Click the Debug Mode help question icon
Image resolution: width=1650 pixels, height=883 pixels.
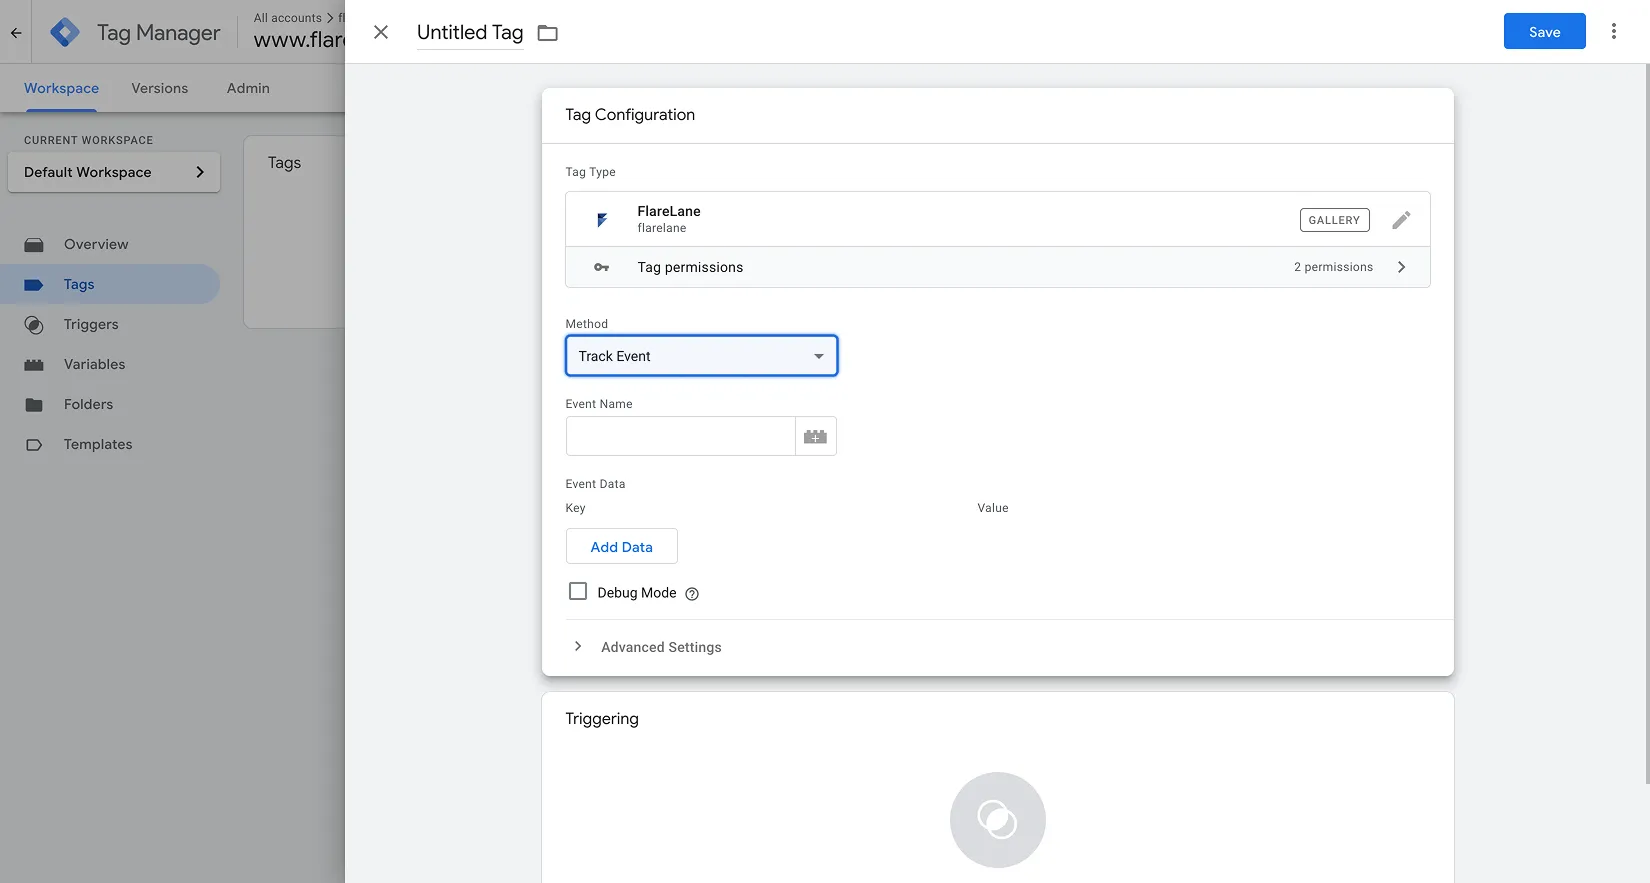point(692,593)
